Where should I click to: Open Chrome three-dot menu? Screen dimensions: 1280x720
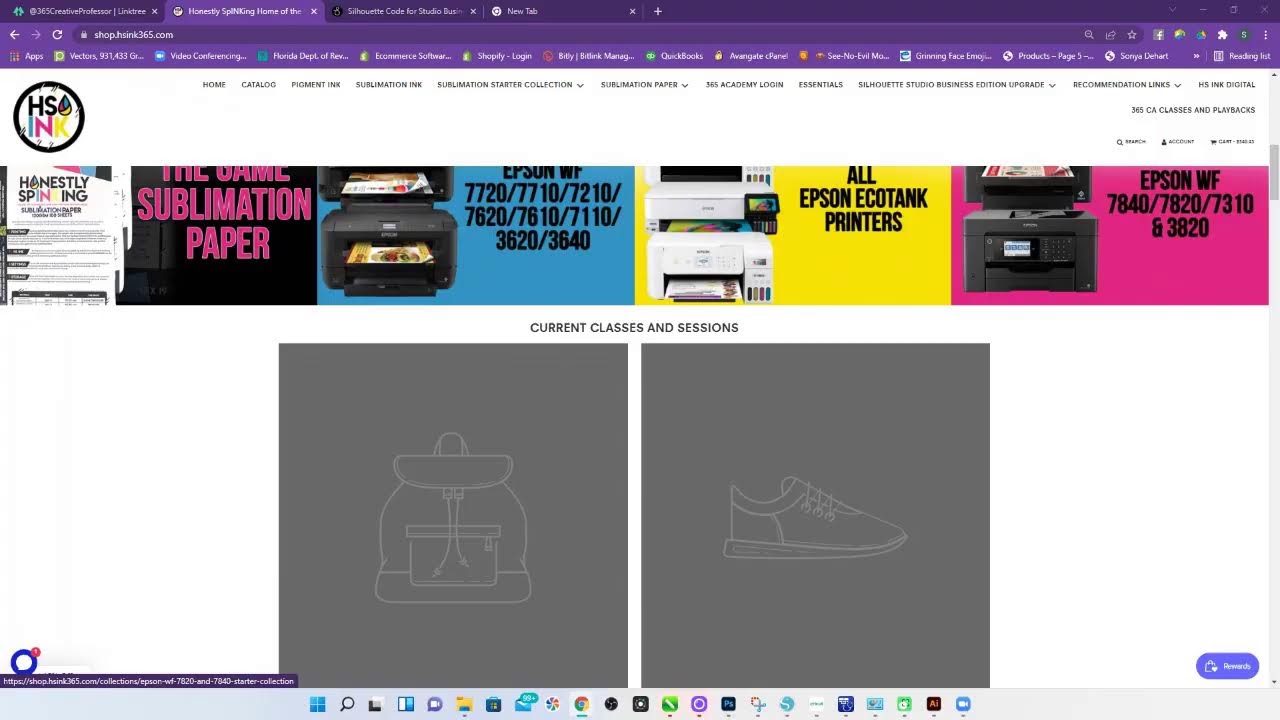(x=1265, y=34)
